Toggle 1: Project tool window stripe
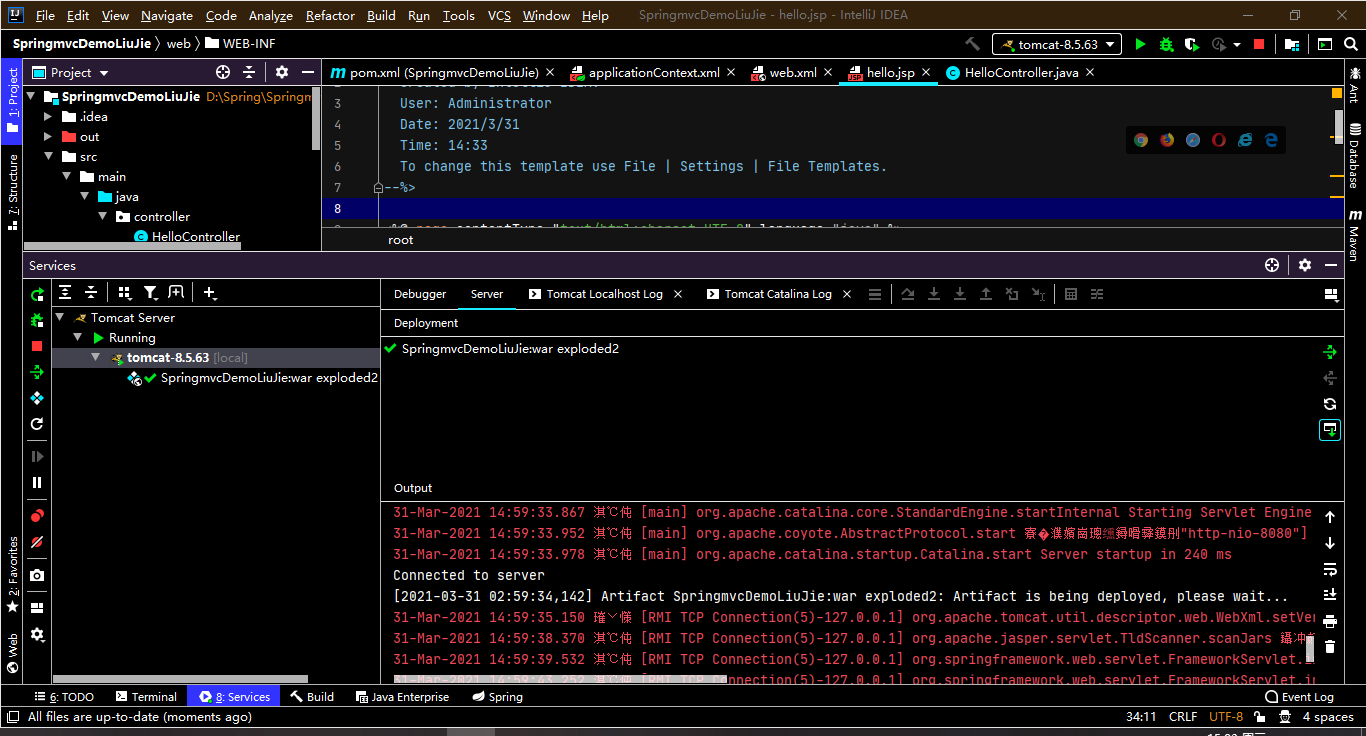This screenshot has width=1366, height=736. [x=12, y=100]
